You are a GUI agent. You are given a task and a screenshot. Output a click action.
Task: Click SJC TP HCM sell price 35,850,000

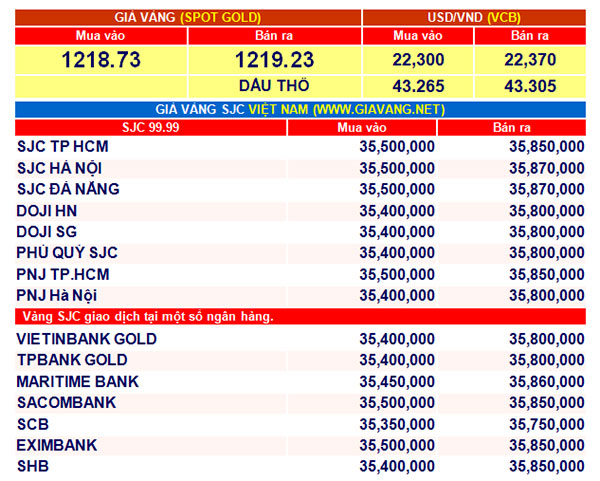547,147
